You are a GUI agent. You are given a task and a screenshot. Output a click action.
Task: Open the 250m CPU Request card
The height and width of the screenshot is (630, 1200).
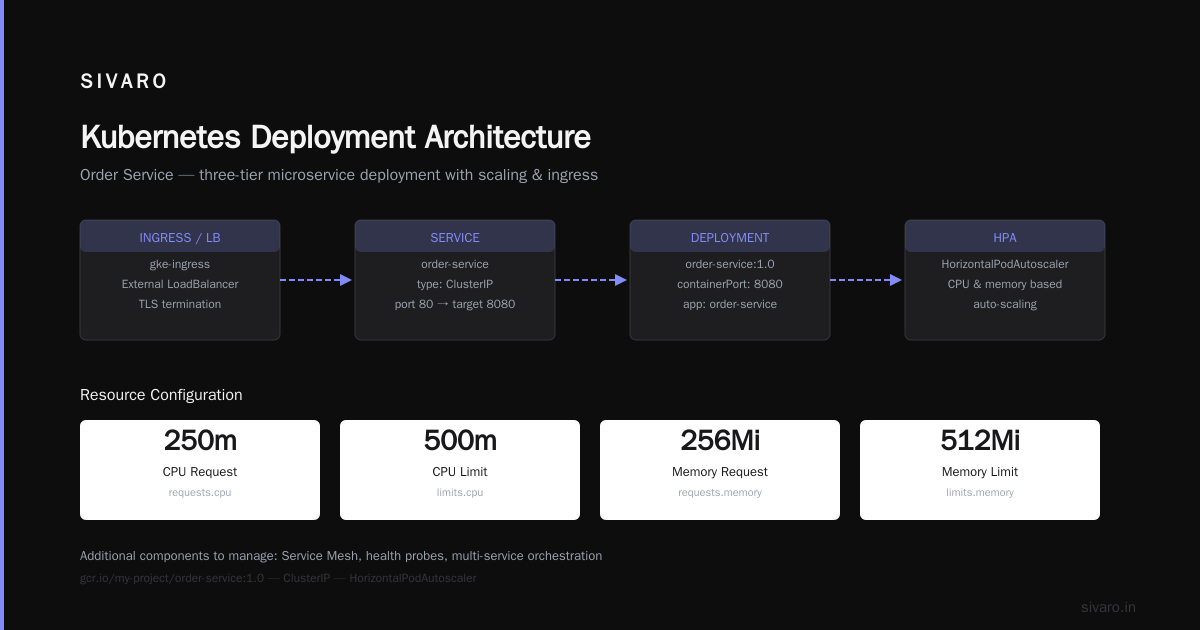coord(200,470)
